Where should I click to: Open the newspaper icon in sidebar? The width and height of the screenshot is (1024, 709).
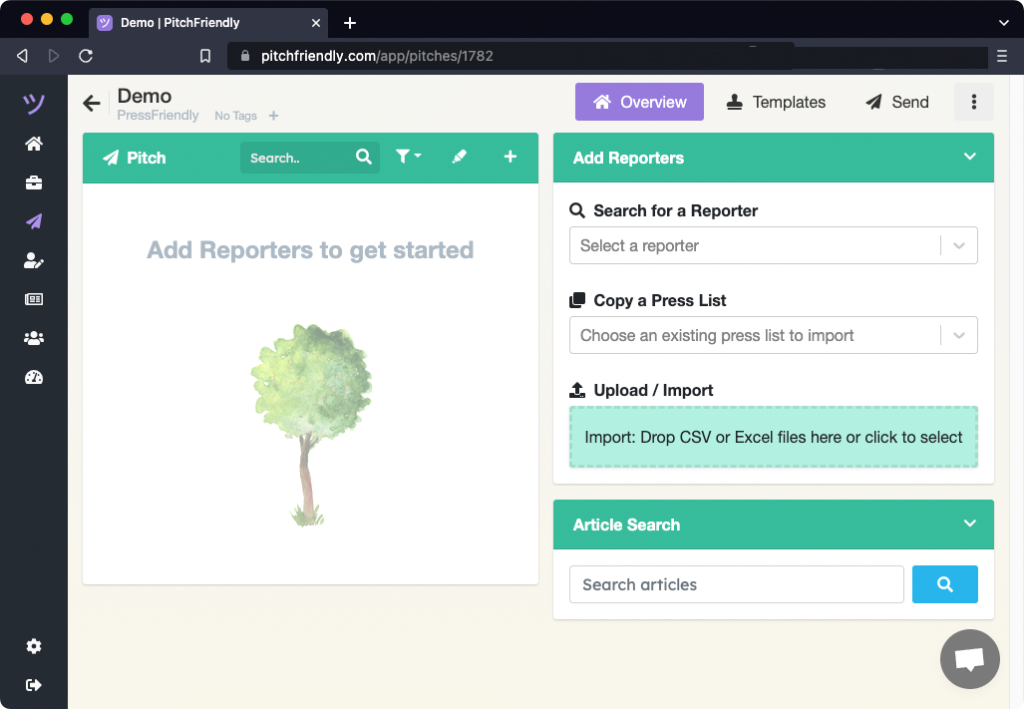point(34,300)
